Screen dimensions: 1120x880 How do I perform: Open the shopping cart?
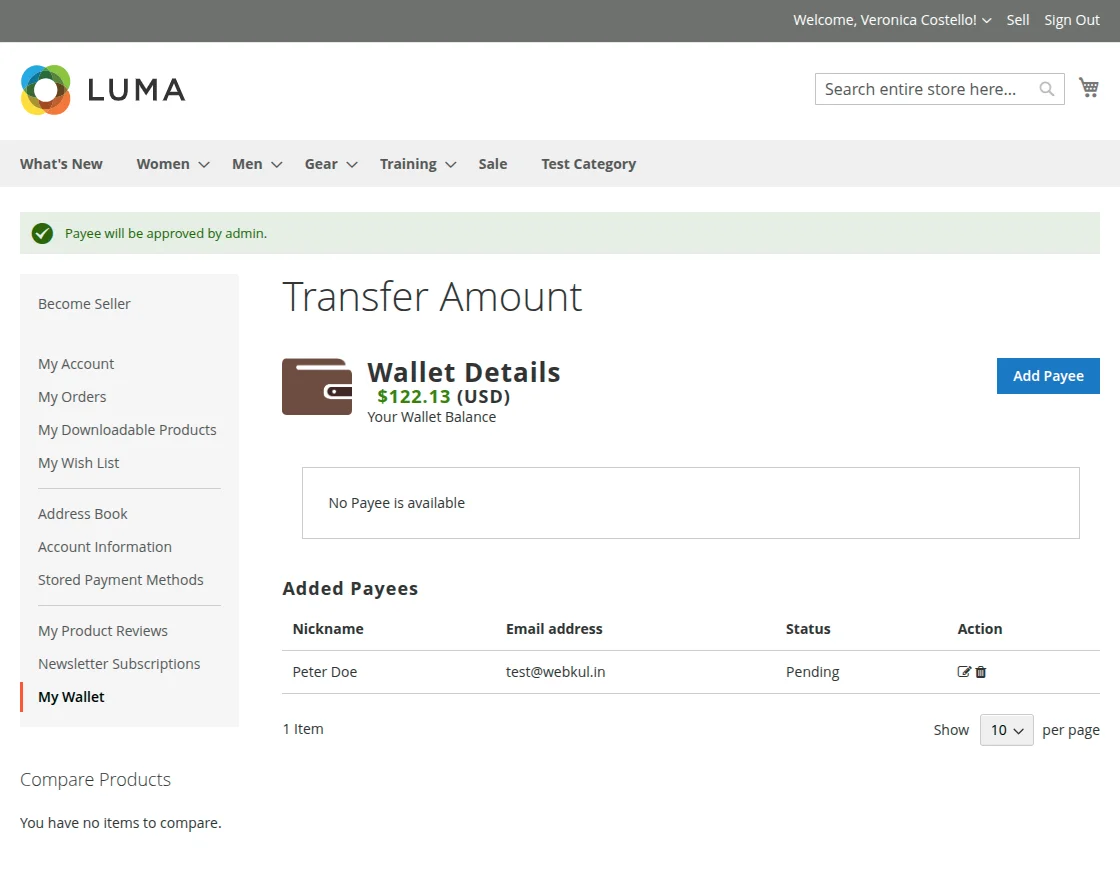click(1089, 87)
